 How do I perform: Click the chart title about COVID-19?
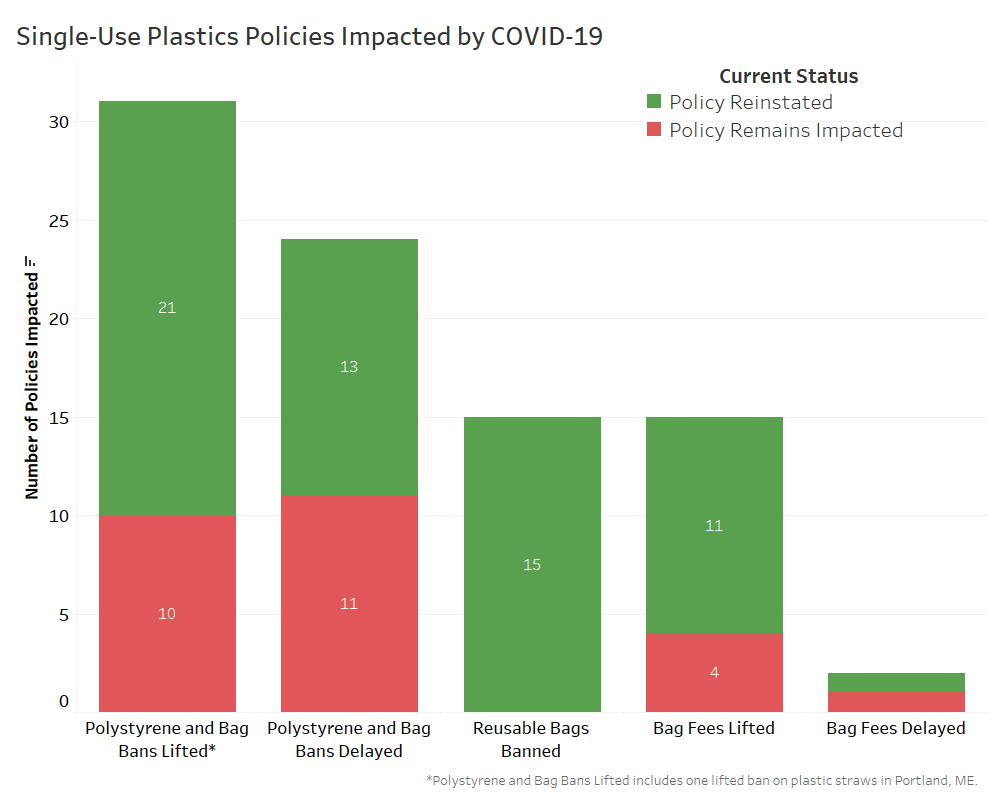[310, 37]
